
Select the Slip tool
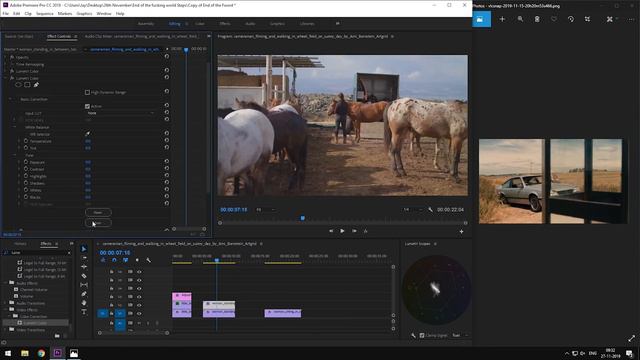[84, 285]
